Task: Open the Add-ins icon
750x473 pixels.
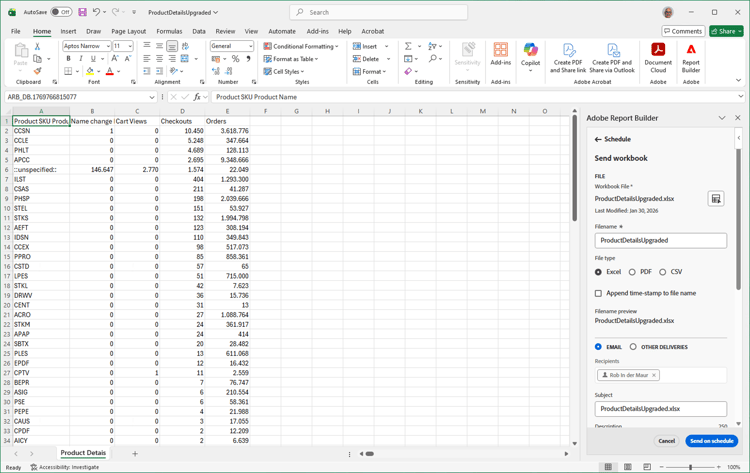Action: click(500, 54)
